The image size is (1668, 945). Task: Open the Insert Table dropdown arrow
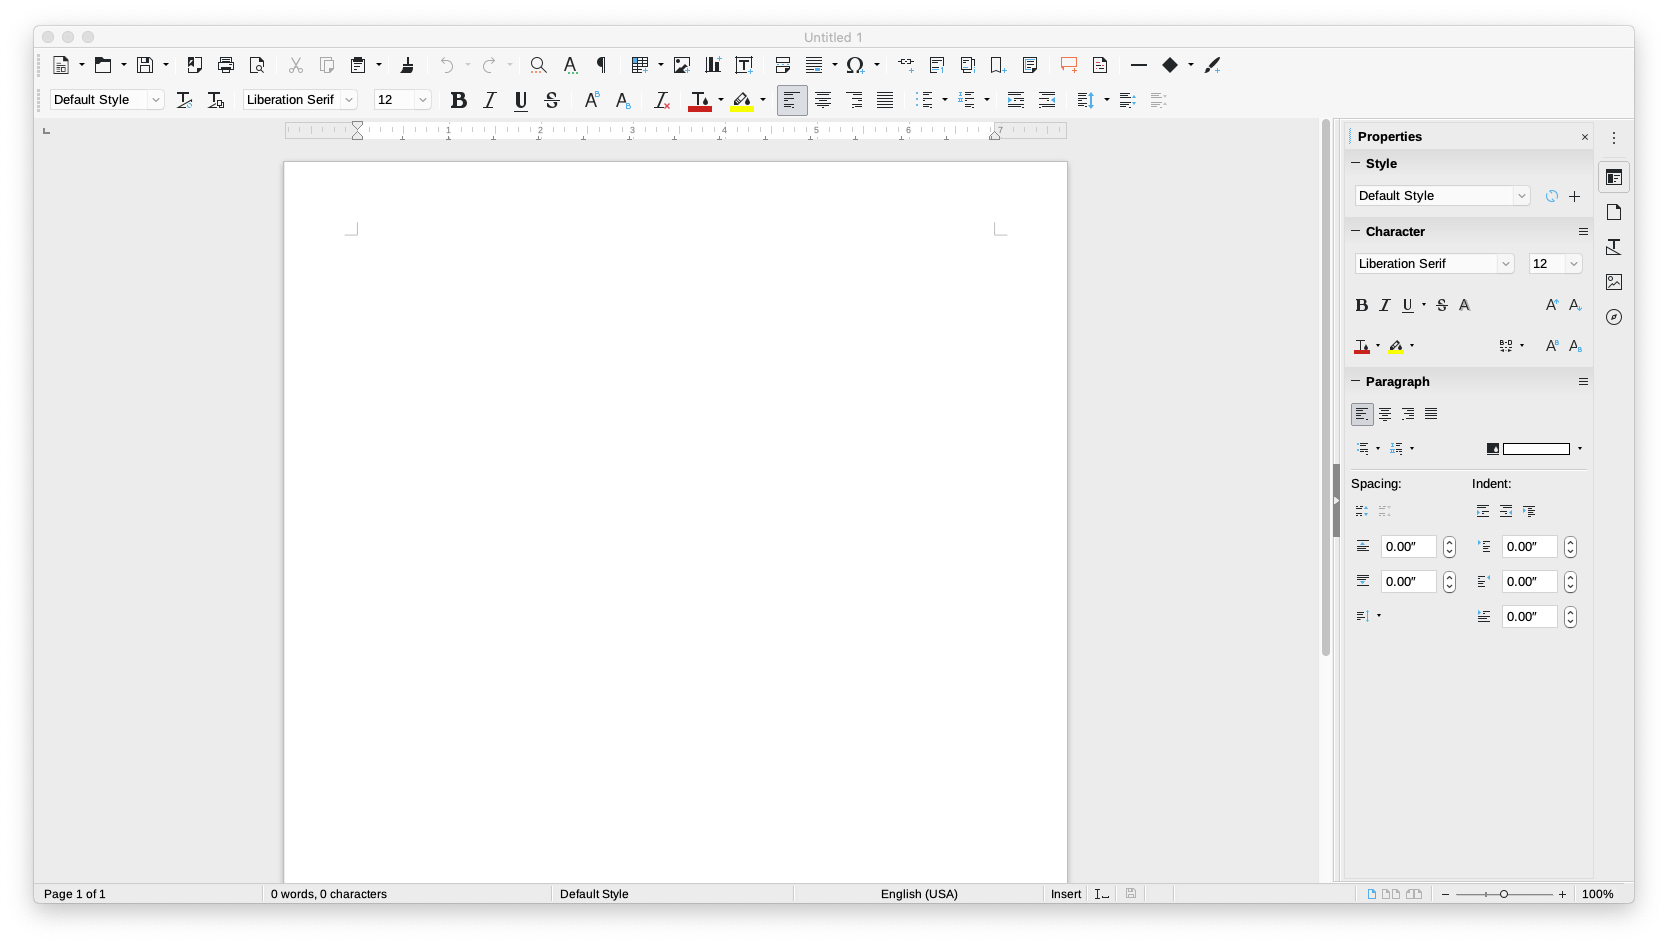(x=661, y=65)
